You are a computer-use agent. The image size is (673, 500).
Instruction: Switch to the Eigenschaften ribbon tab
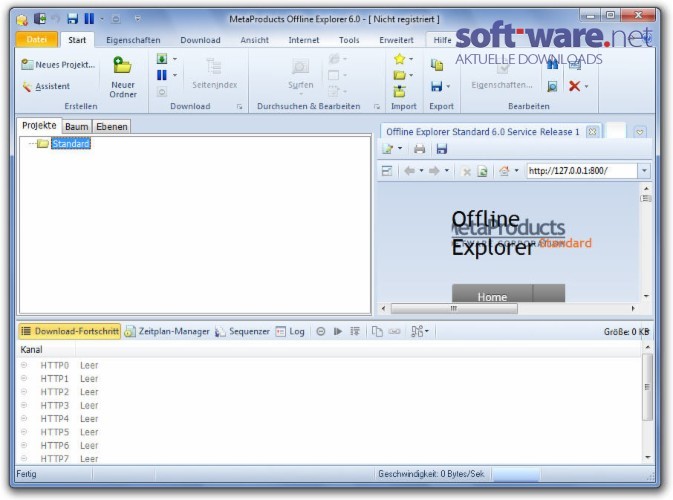point(133,40)
